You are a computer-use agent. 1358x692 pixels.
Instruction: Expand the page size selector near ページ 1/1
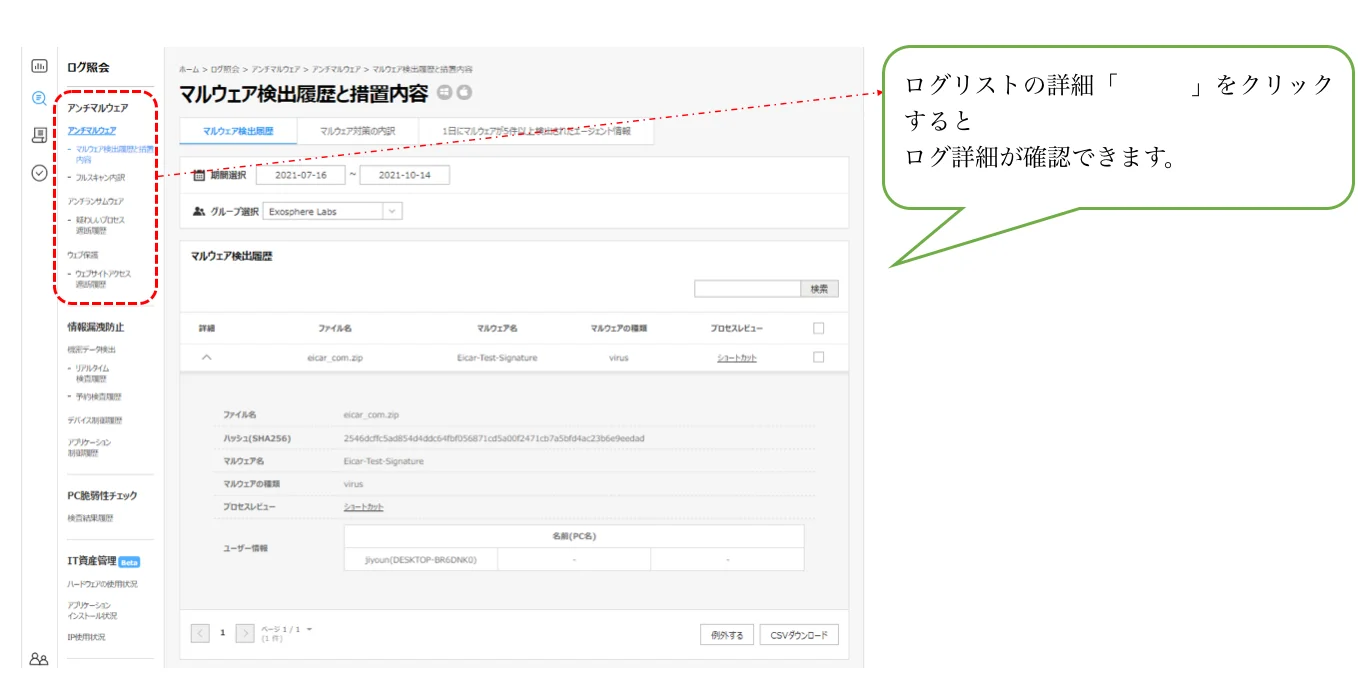click(x=309, y=629)
